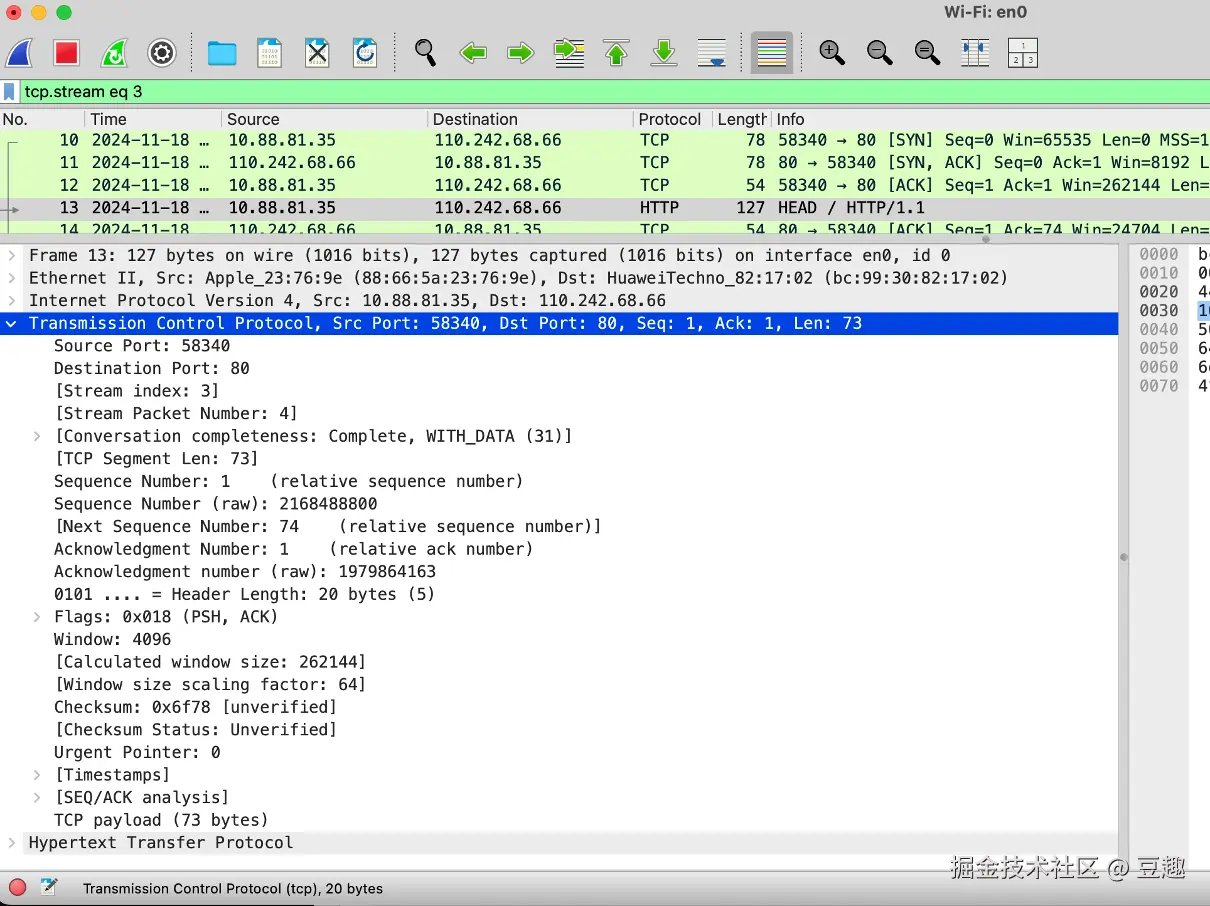Click the Length column header
Viewport: 1210px width, 906px height.
741,119
